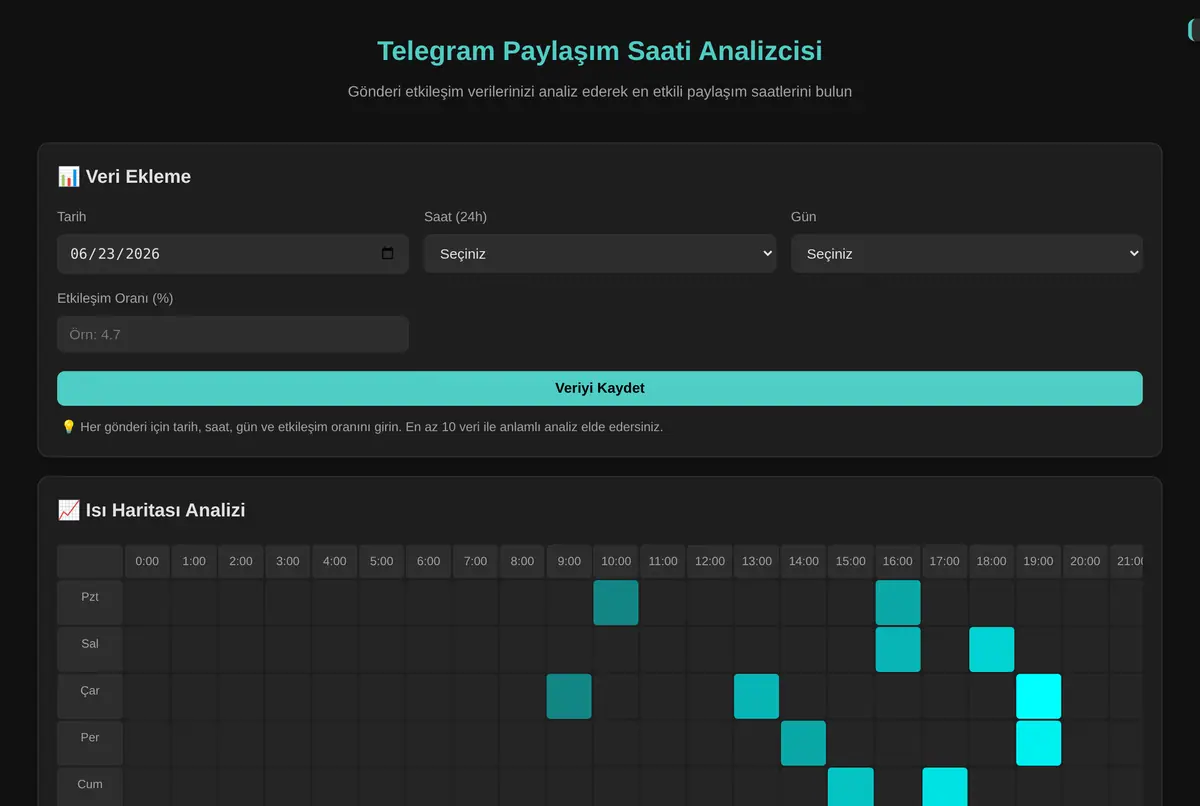
Task: Click the 17:00 column header
Action: [x=945, y=561]
